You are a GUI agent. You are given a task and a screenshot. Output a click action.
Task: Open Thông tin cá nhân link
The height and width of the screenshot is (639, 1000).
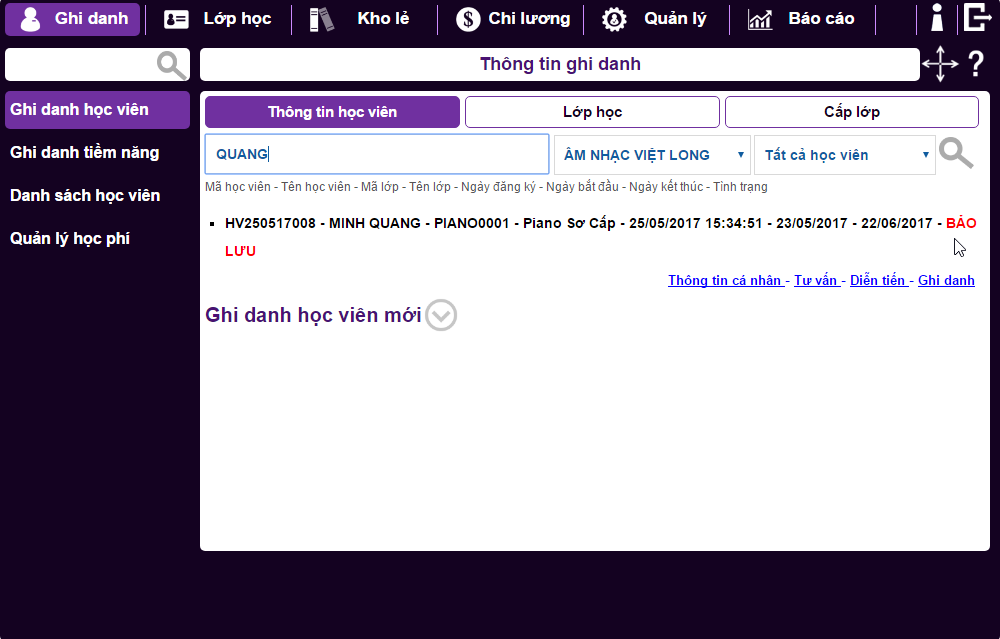pyautogui.click(x=725, y=281)
